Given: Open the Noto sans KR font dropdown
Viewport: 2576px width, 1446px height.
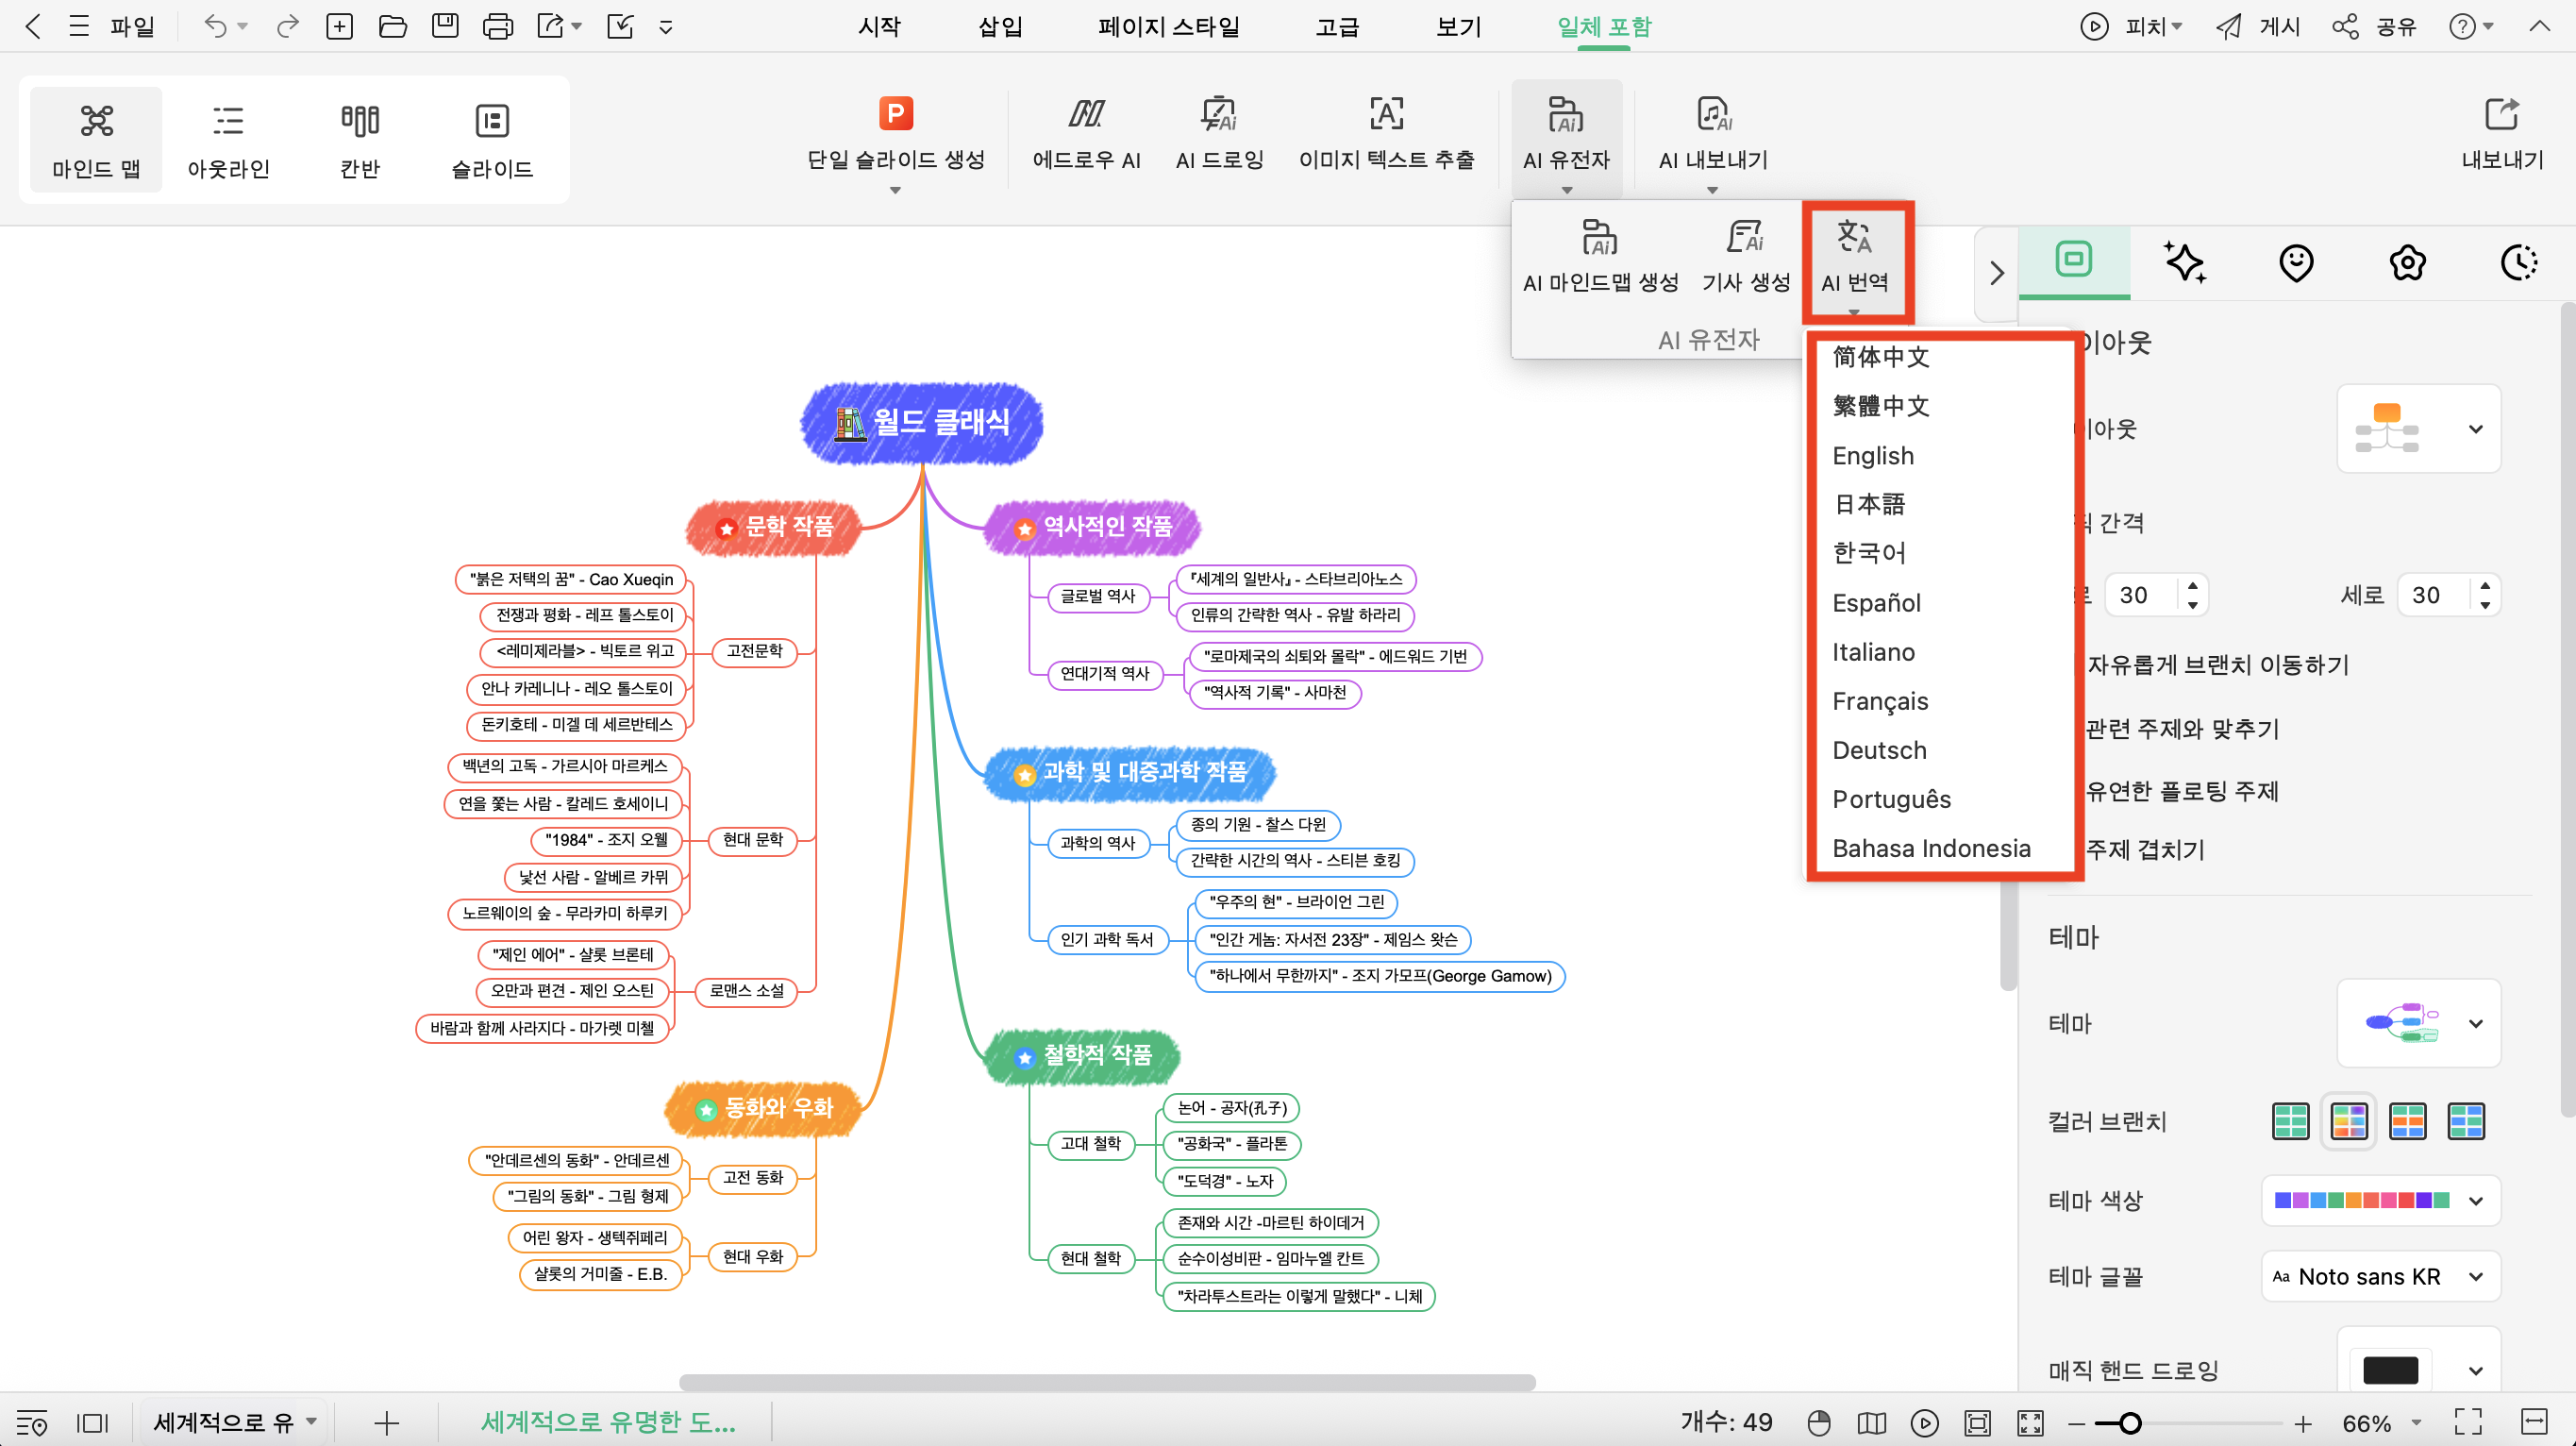Looking at the screenshot, I should click(2381, 1277).
